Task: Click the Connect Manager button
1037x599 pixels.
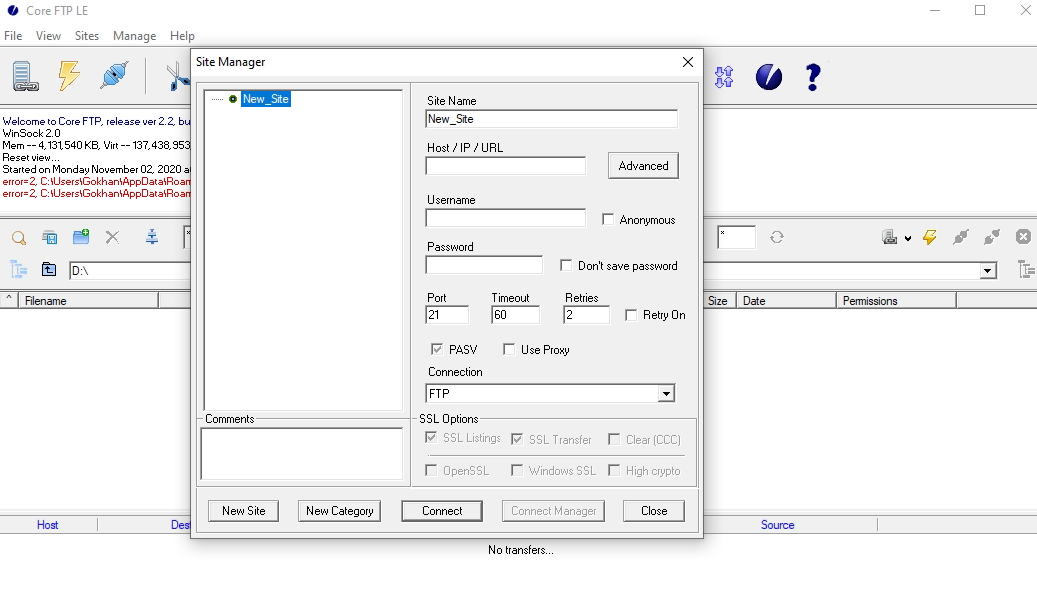Action: click(554, 510)
